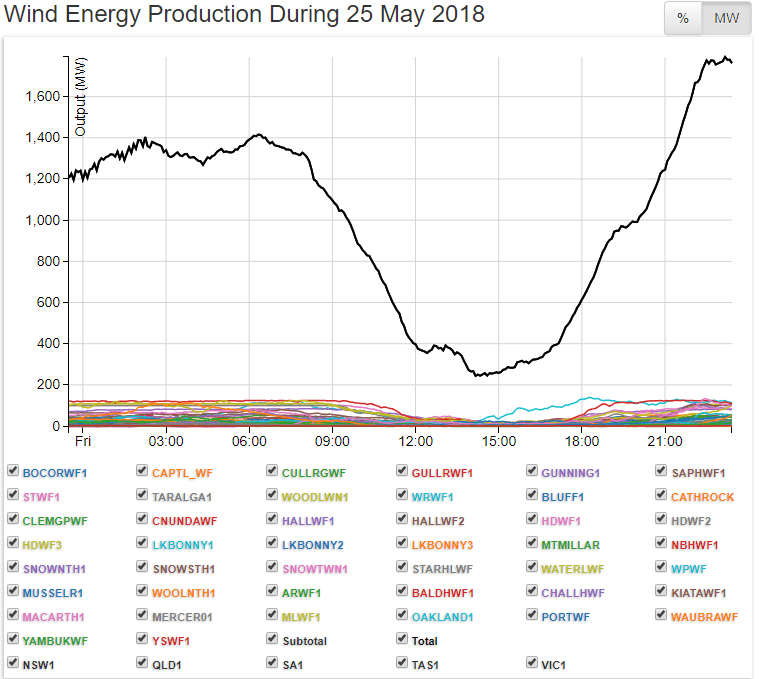
Task: Click the 12:00 time axis label
Action: (x=415, y=441)
